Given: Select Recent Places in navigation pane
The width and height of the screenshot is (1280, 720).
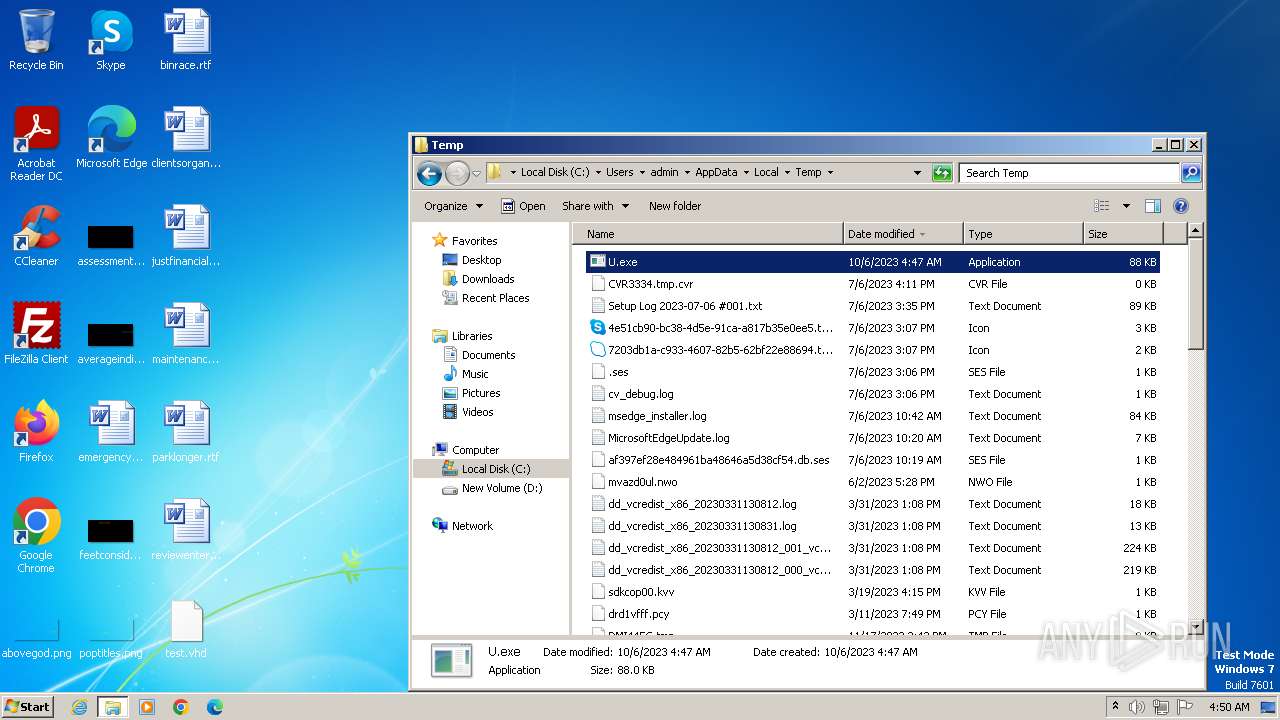Looking at the screenshot, I should point(495,298).
